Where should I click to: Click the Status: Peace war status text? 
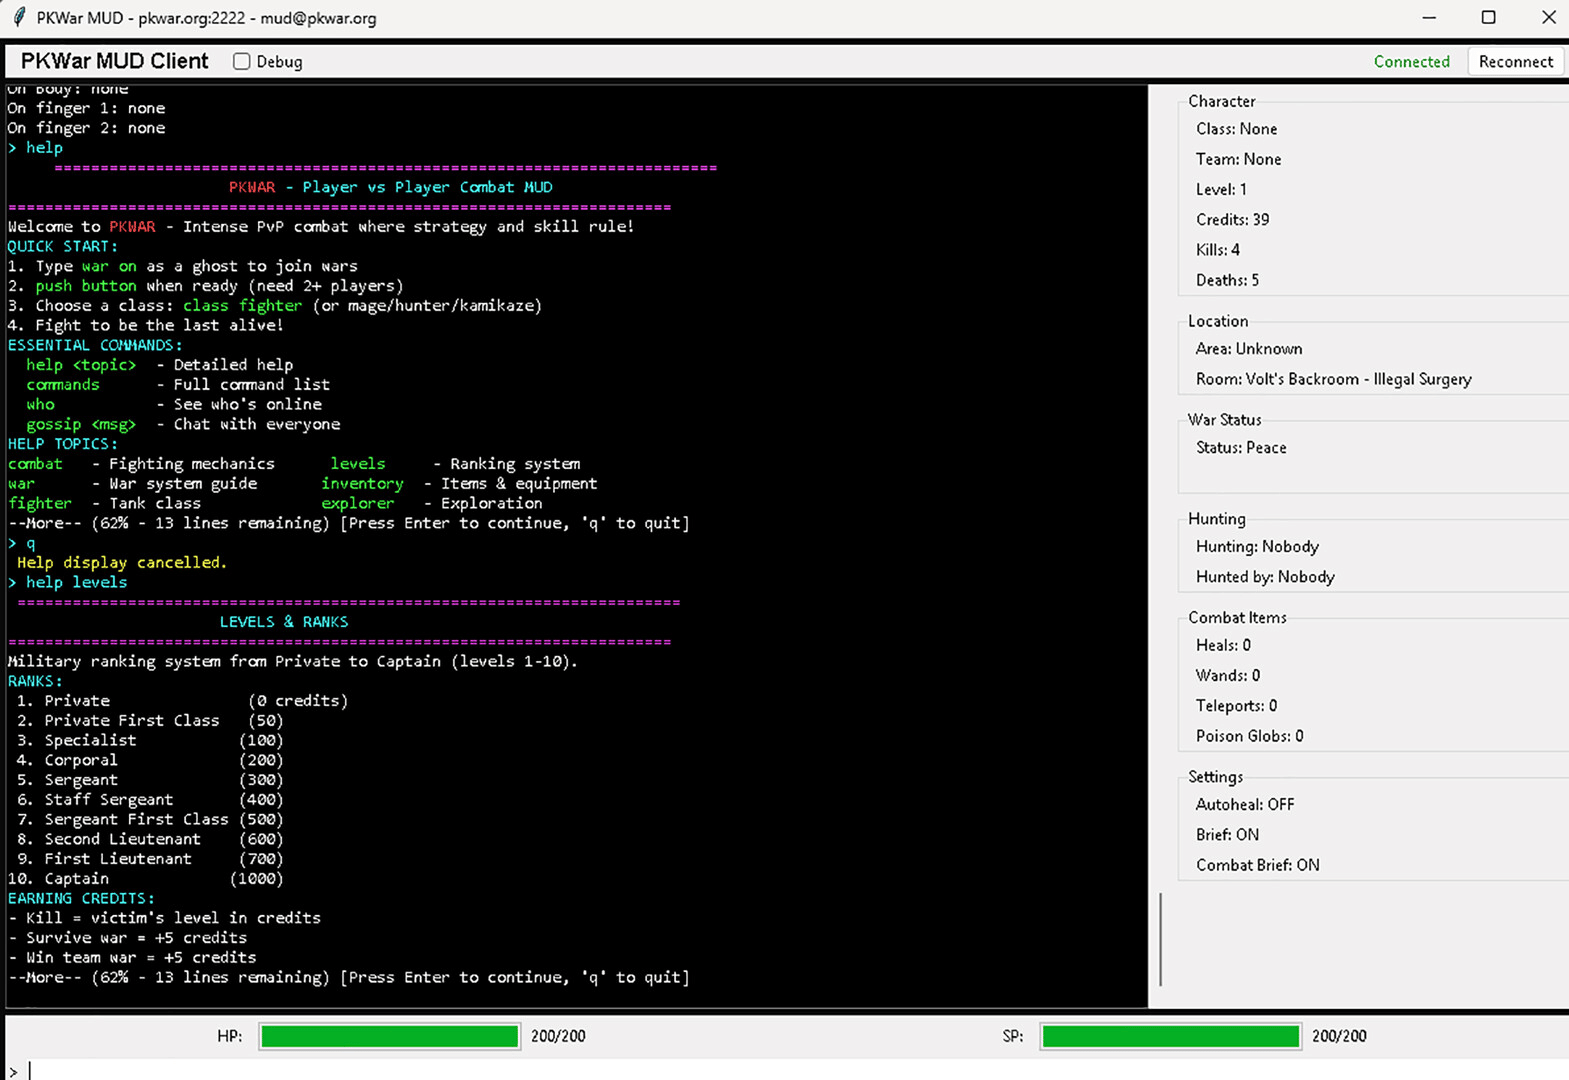(x=1241, y=448)
